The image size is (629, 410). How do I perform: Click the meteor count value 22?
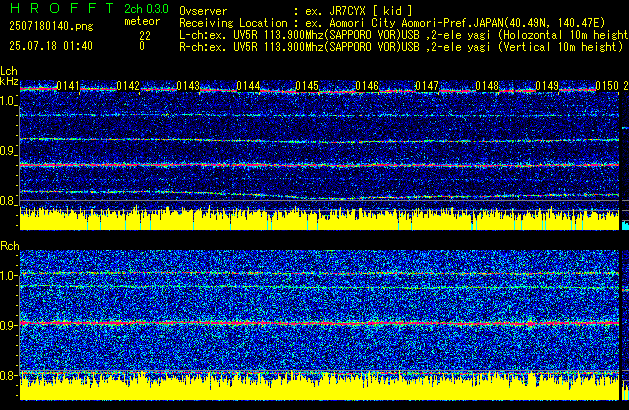(145, 36)
